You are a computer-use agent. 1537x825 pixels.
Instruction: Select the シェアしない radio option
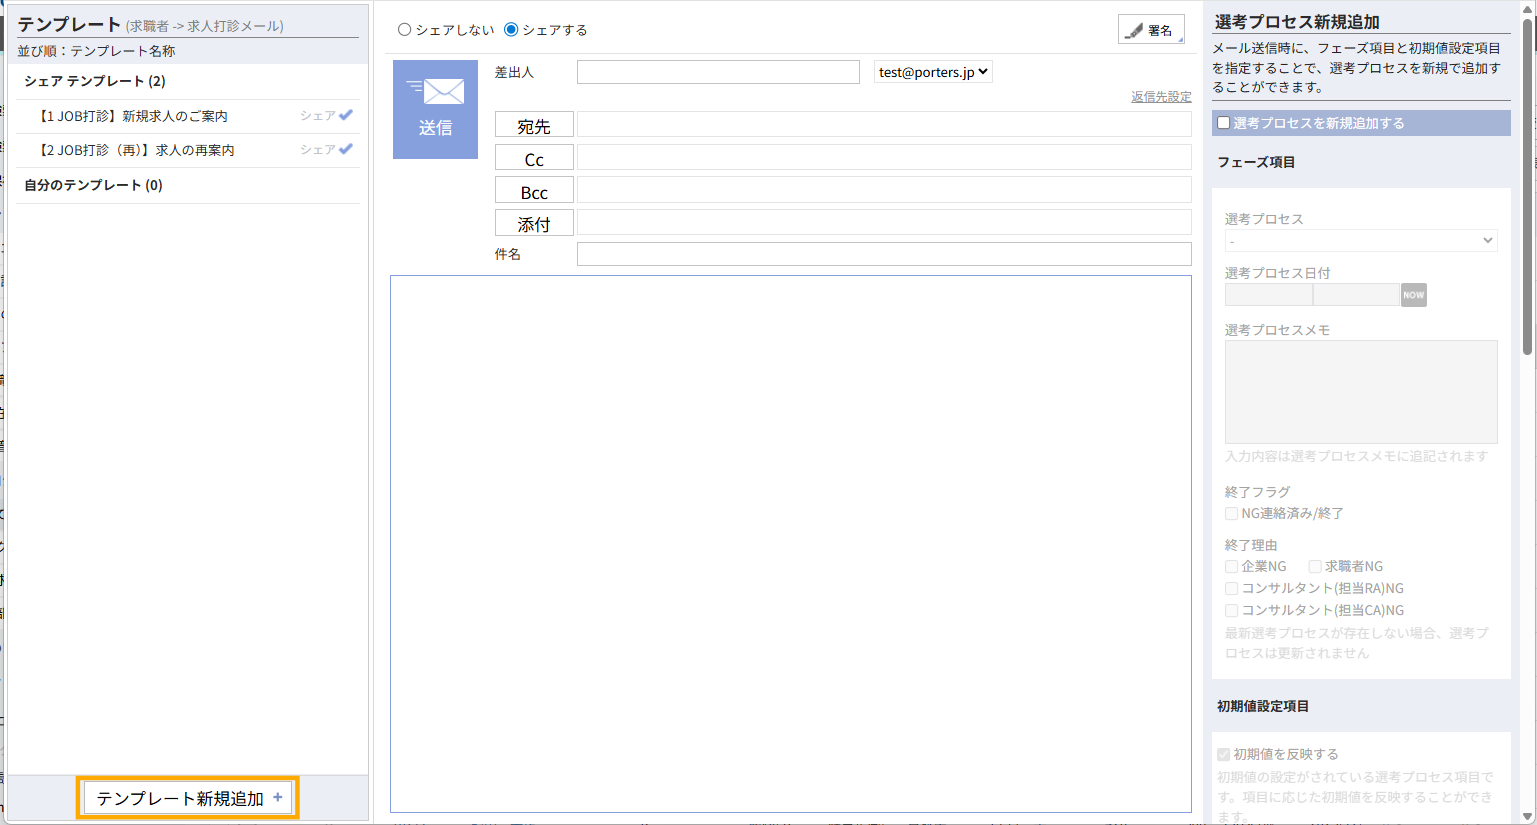[x=405, y=30]
